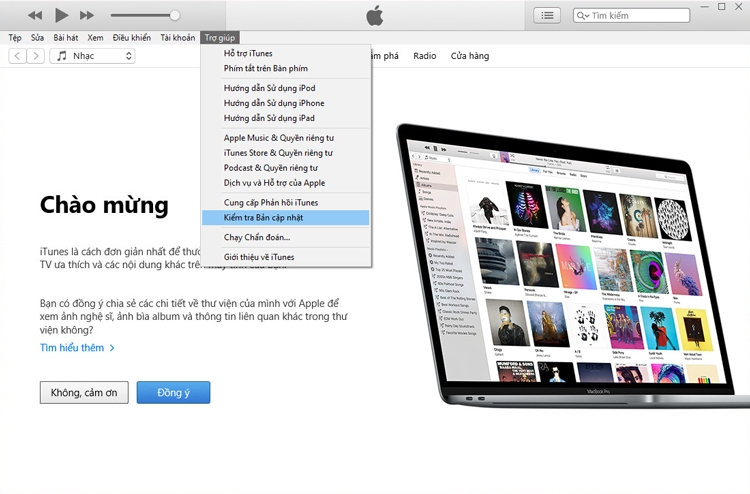Screen dimensions: 750x494
Task: Choose Dịch vụ và Hỗ trợ của Apple
Action: (286, 183)
